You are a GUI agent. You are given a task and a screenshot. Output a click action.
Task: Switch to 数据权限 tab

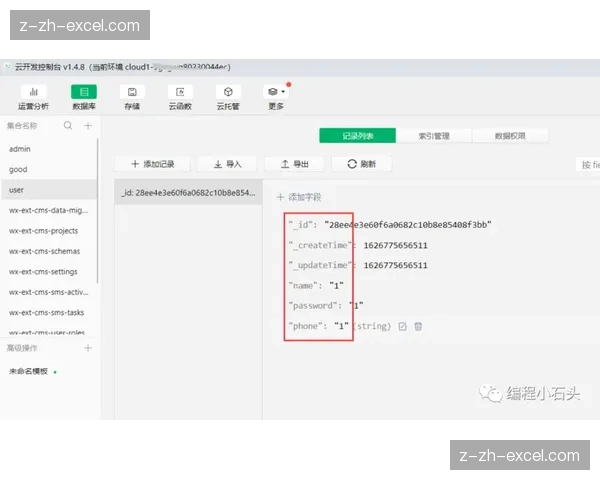coord(510,136)
